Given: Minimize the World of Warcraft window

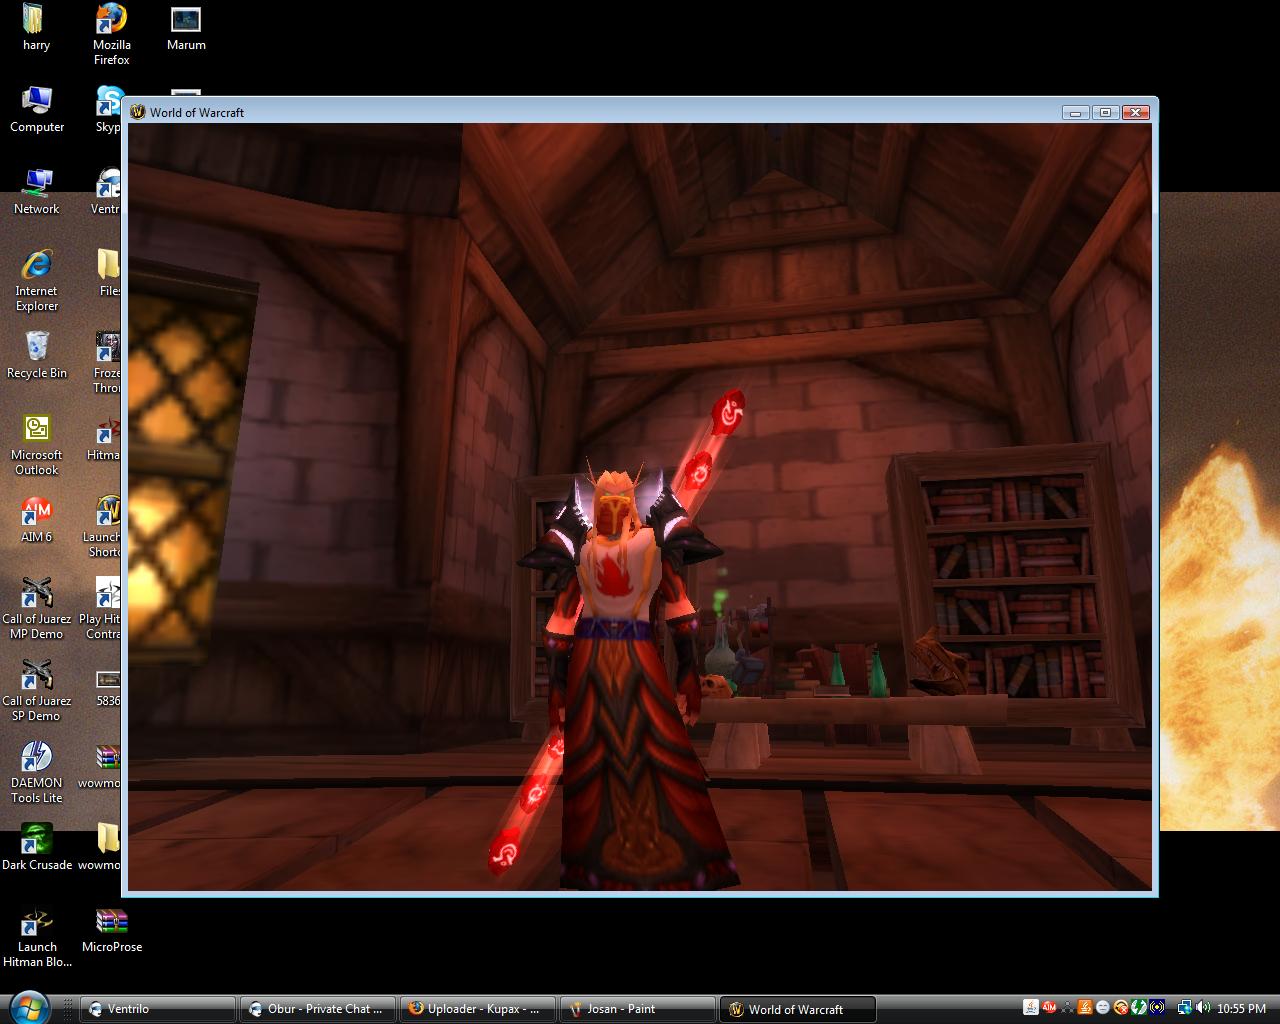Looking at the screenshot, I should tap(1075, 112).
